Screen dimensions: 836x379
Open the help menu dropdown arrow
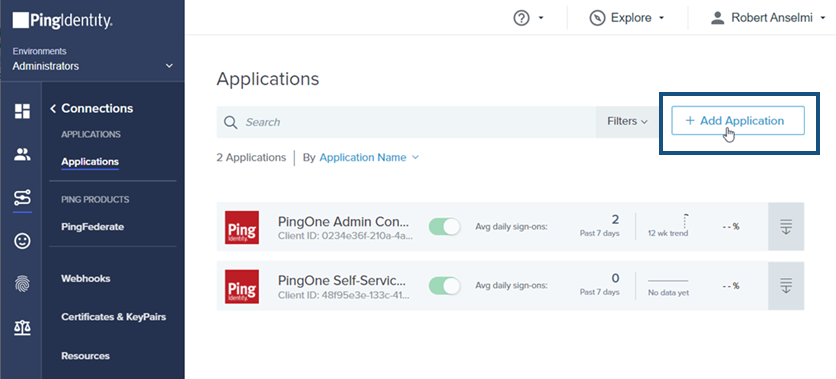pos(541,18)
